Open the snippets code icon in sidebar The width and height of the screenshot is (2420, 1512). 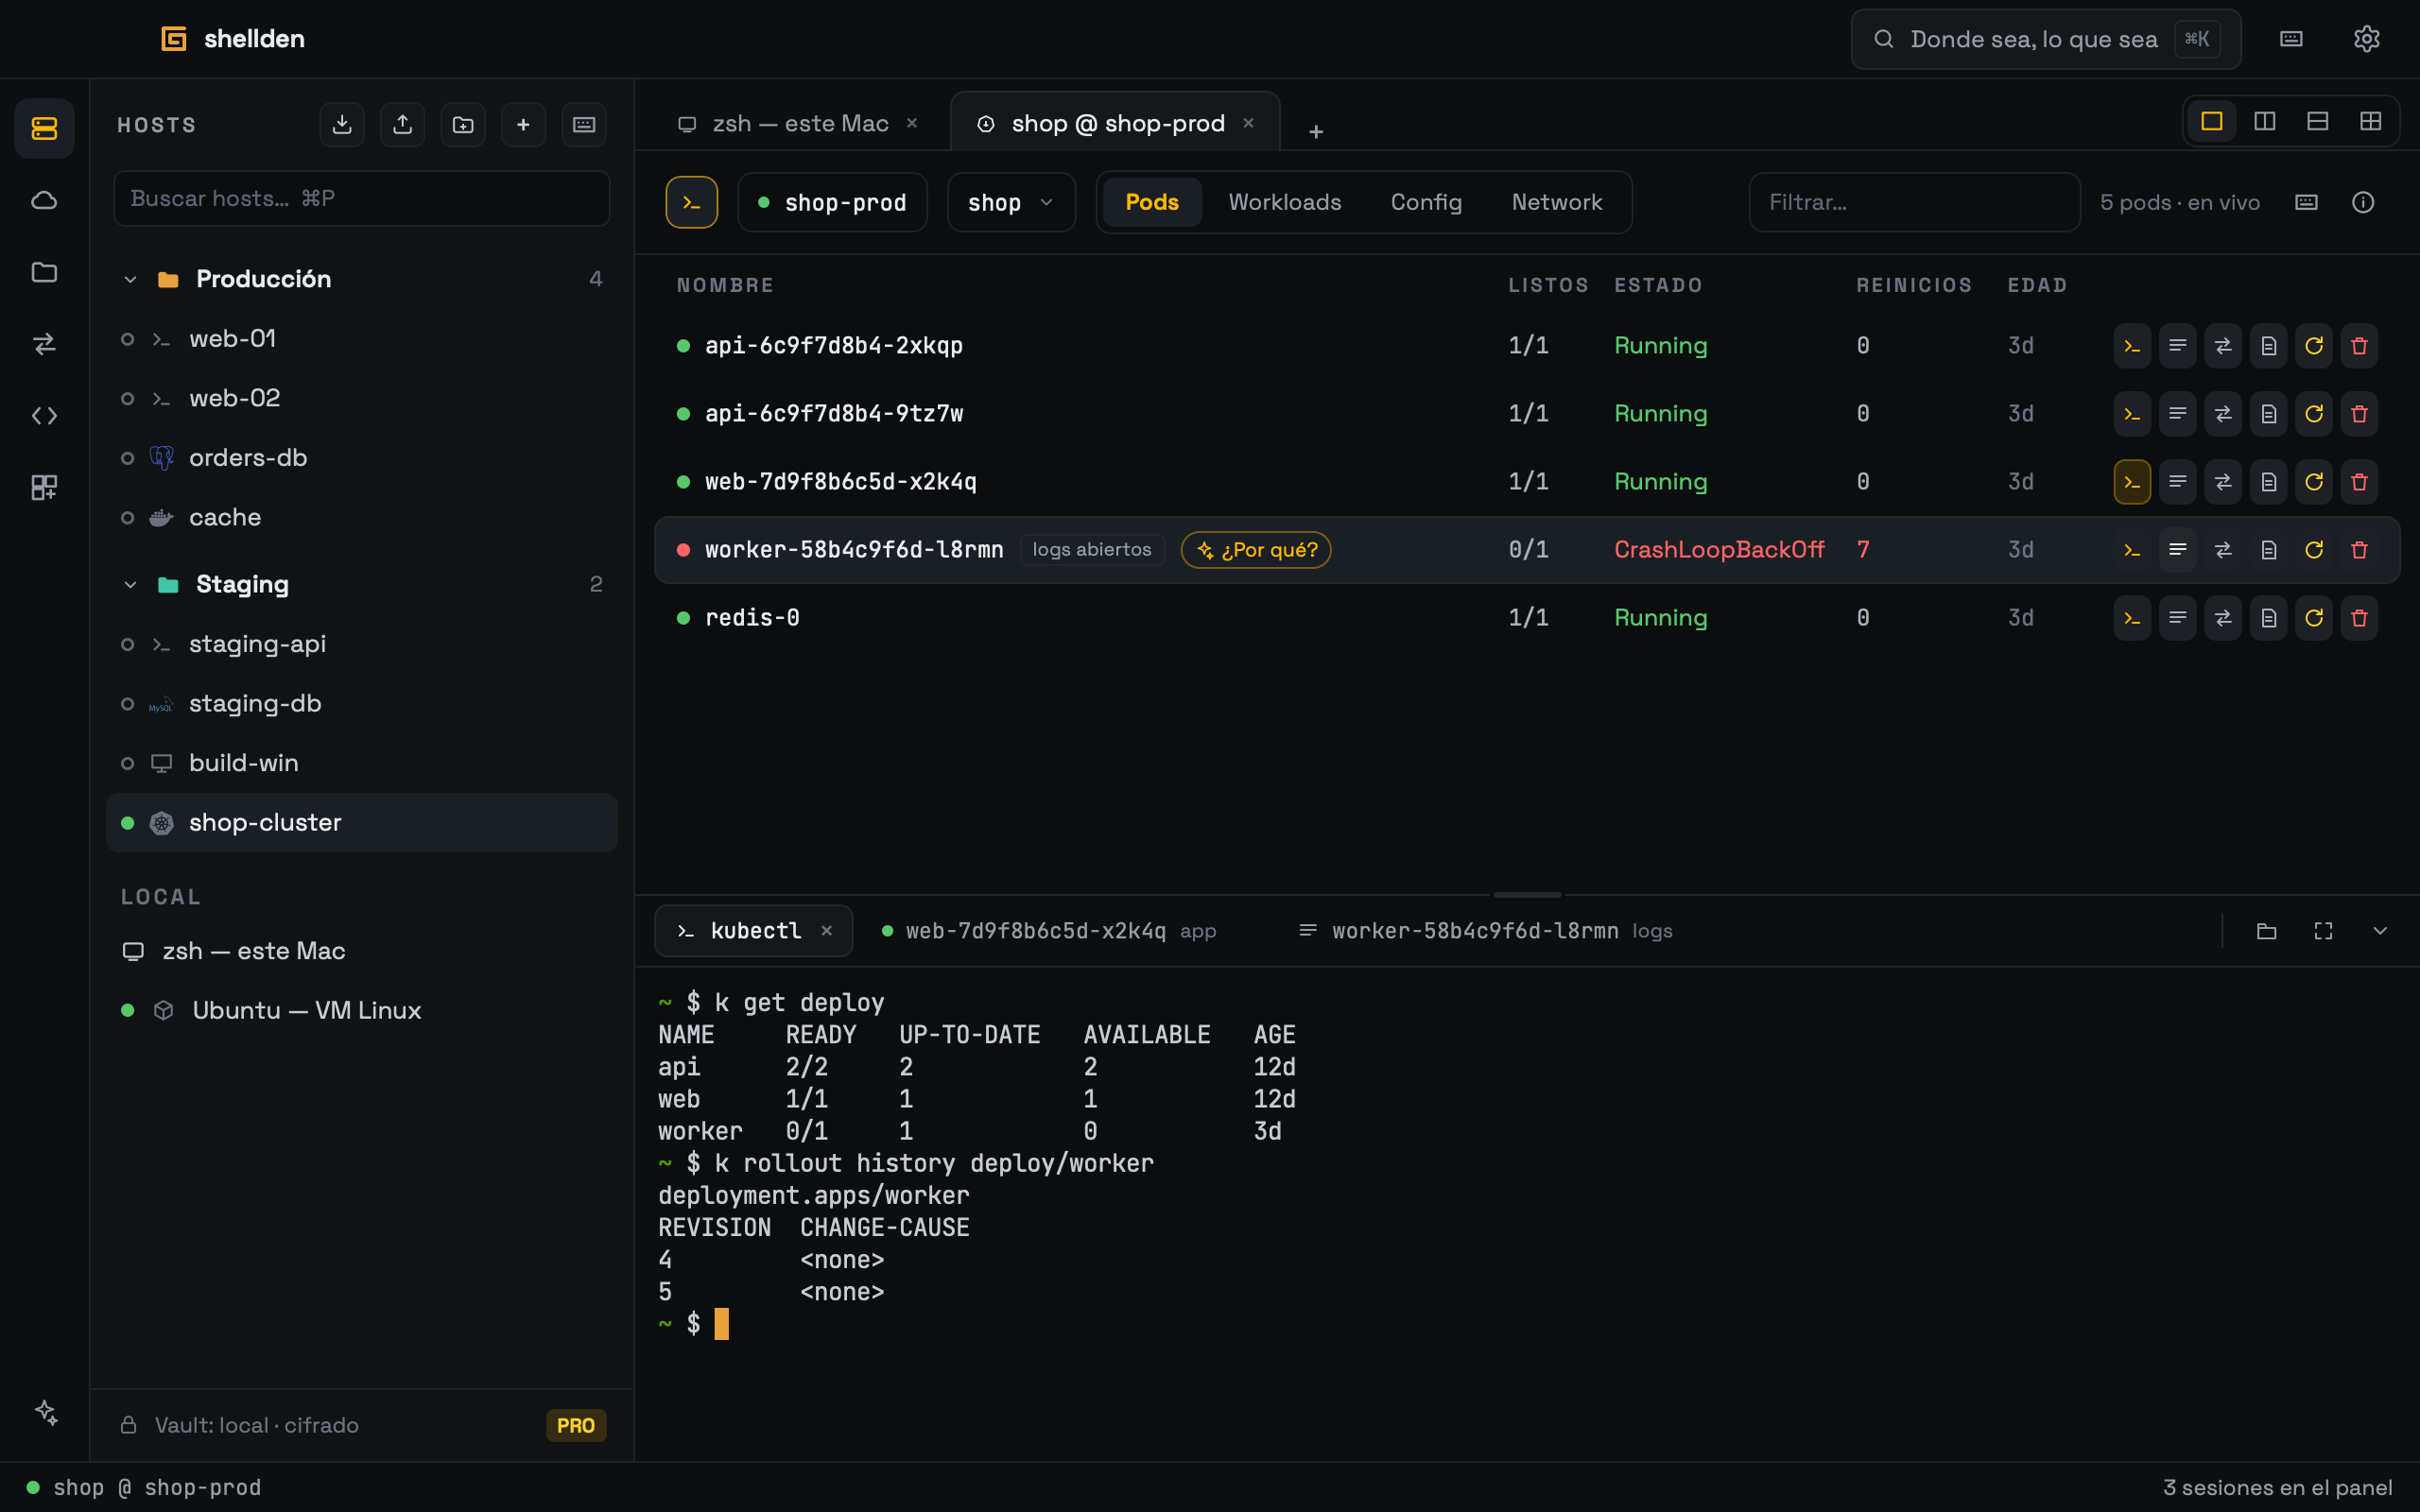44,416
